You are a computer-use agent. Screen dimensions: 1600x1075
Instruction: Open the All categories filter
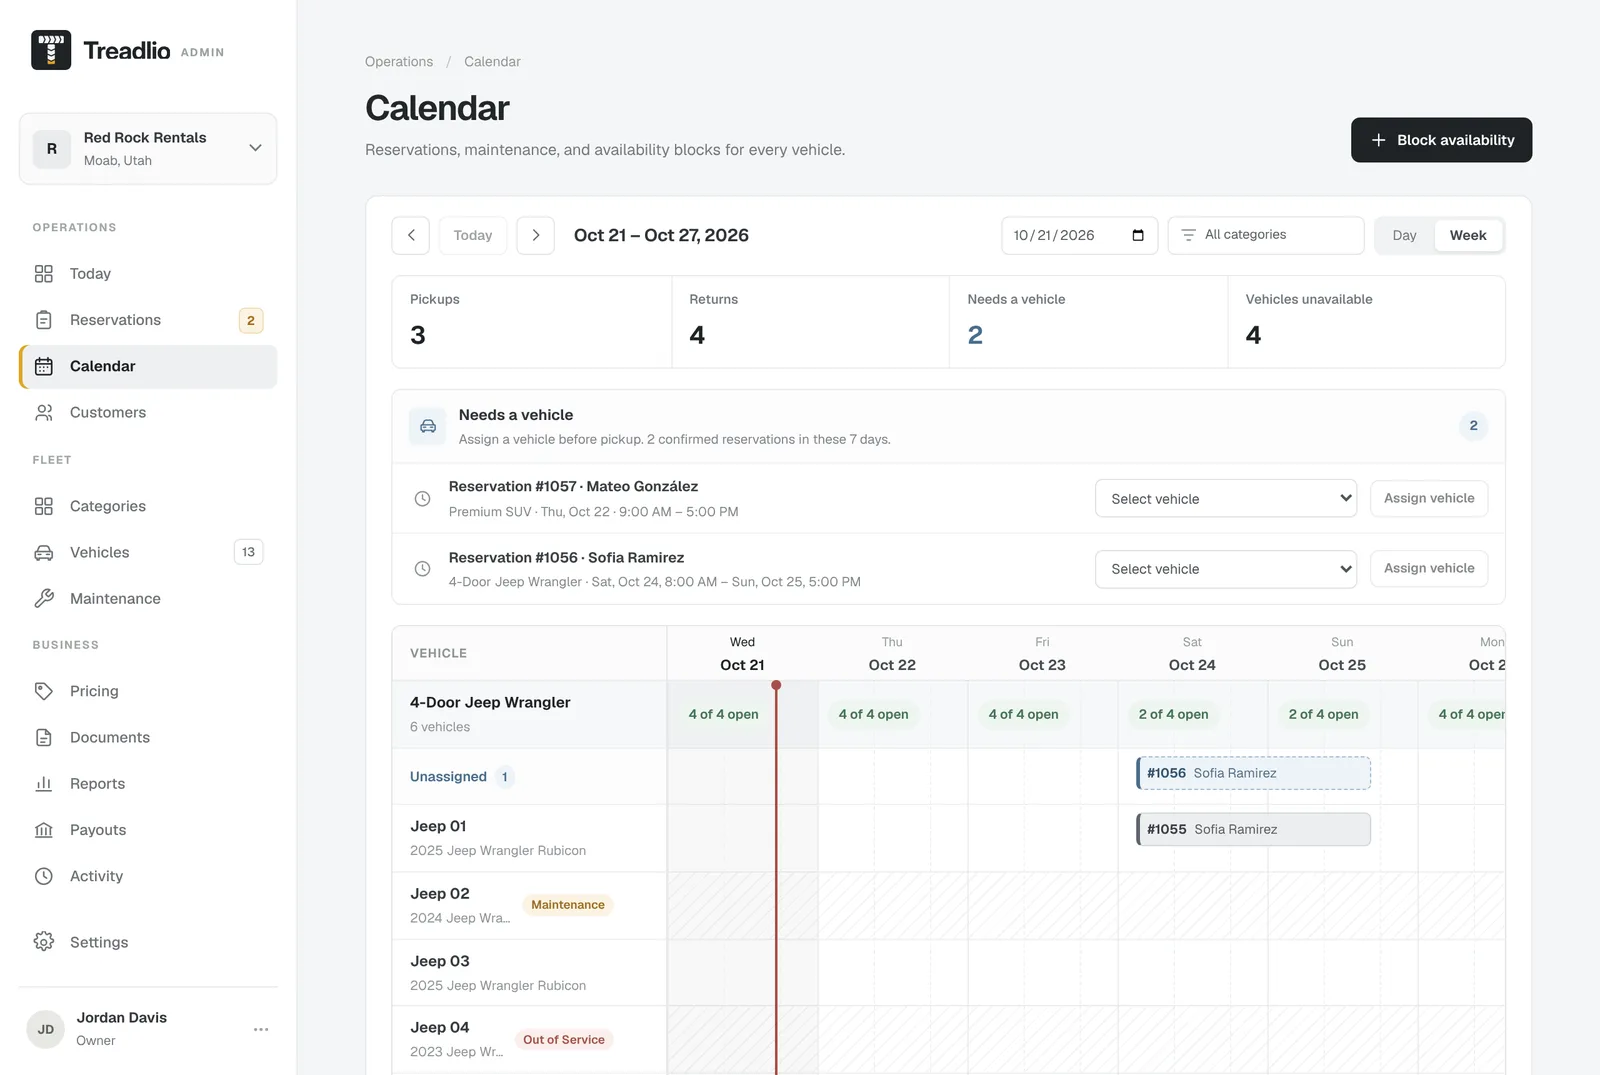click(1266, 235)
